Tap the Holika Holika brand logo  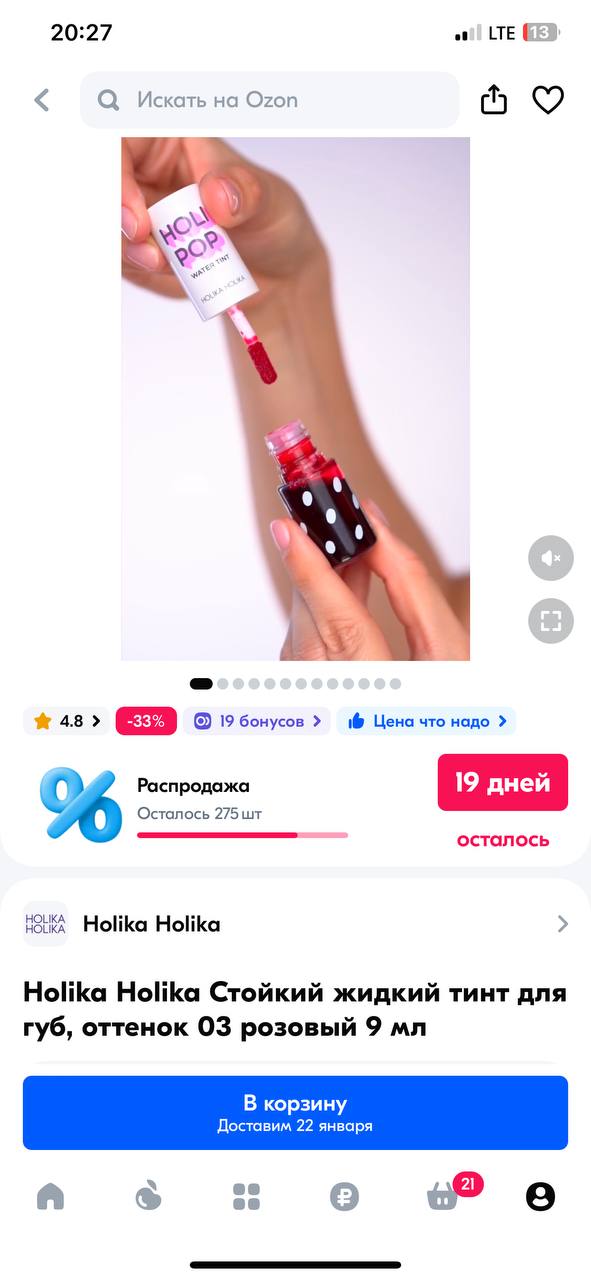pos(46,924)
